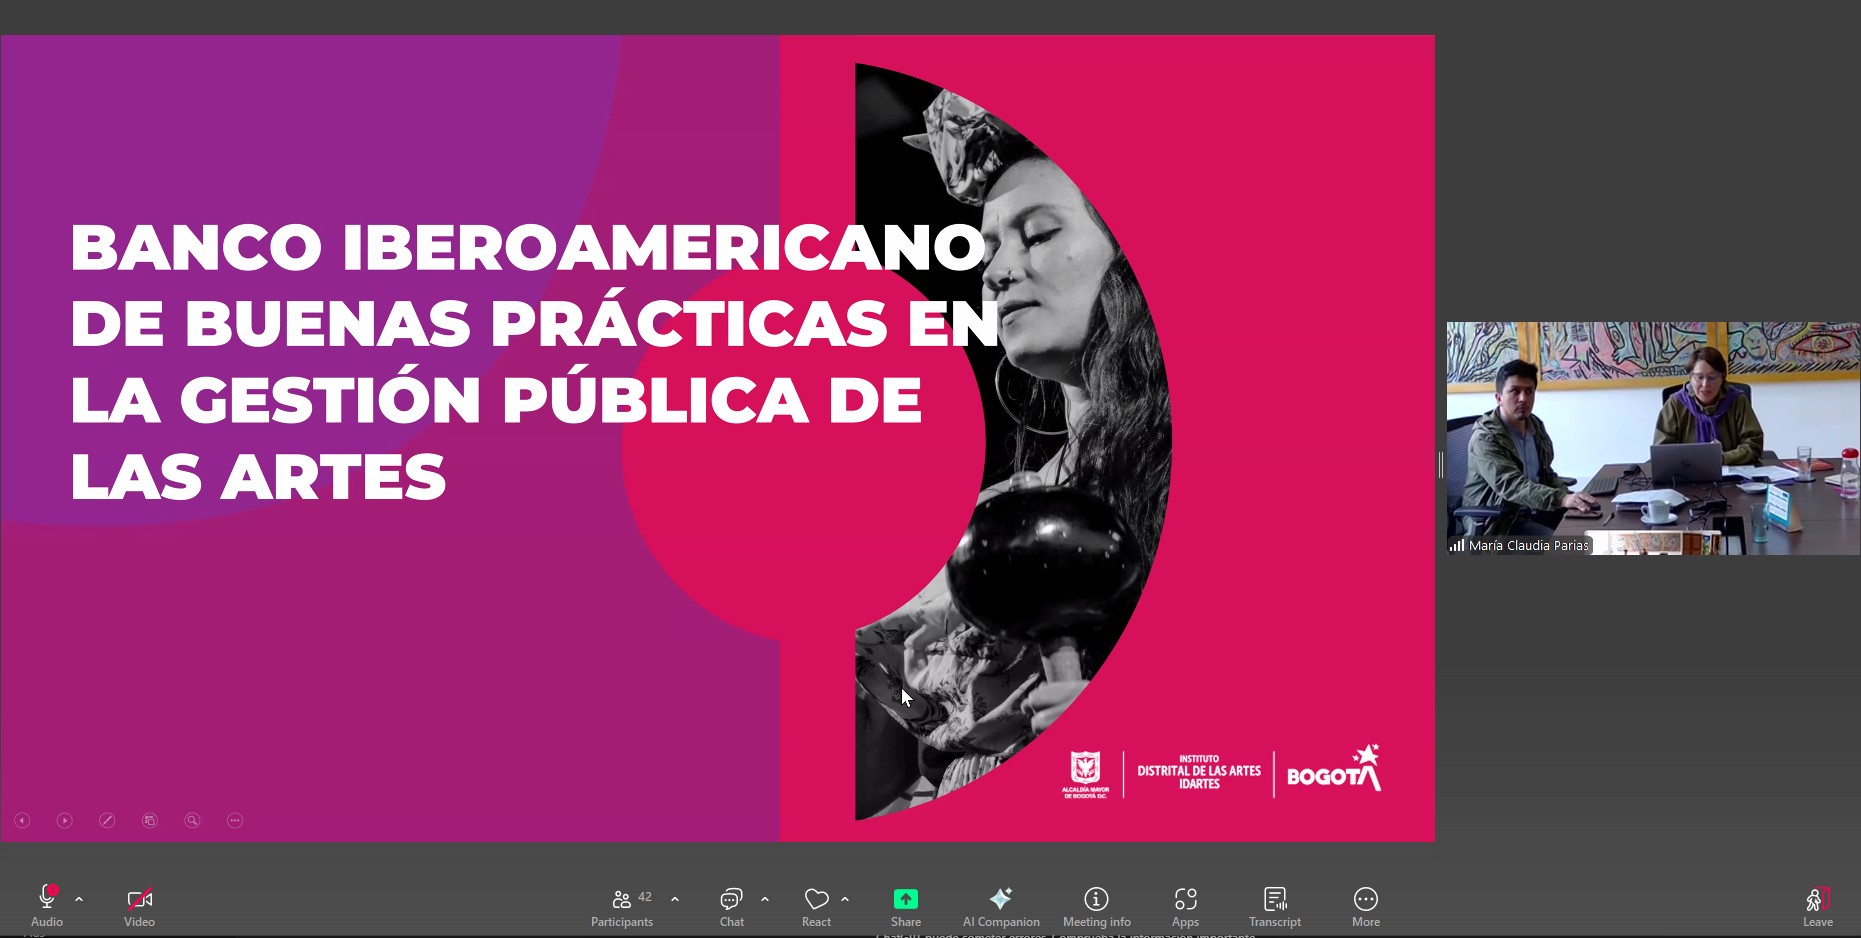Click the green Share screen button
The image size is (1861, 938).
[x=905, y=899]
